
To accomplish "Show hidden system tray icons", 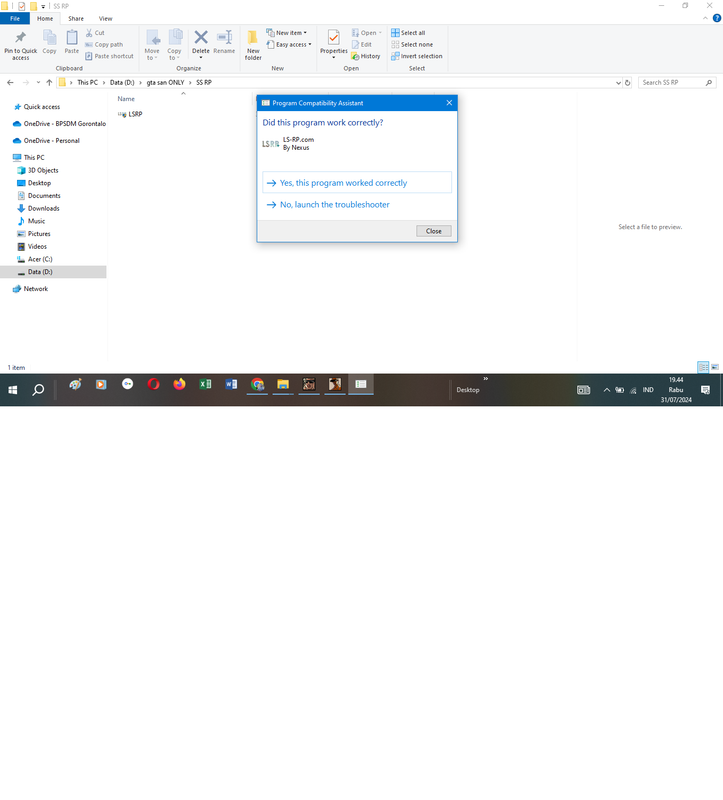I will tap(607, 390).
